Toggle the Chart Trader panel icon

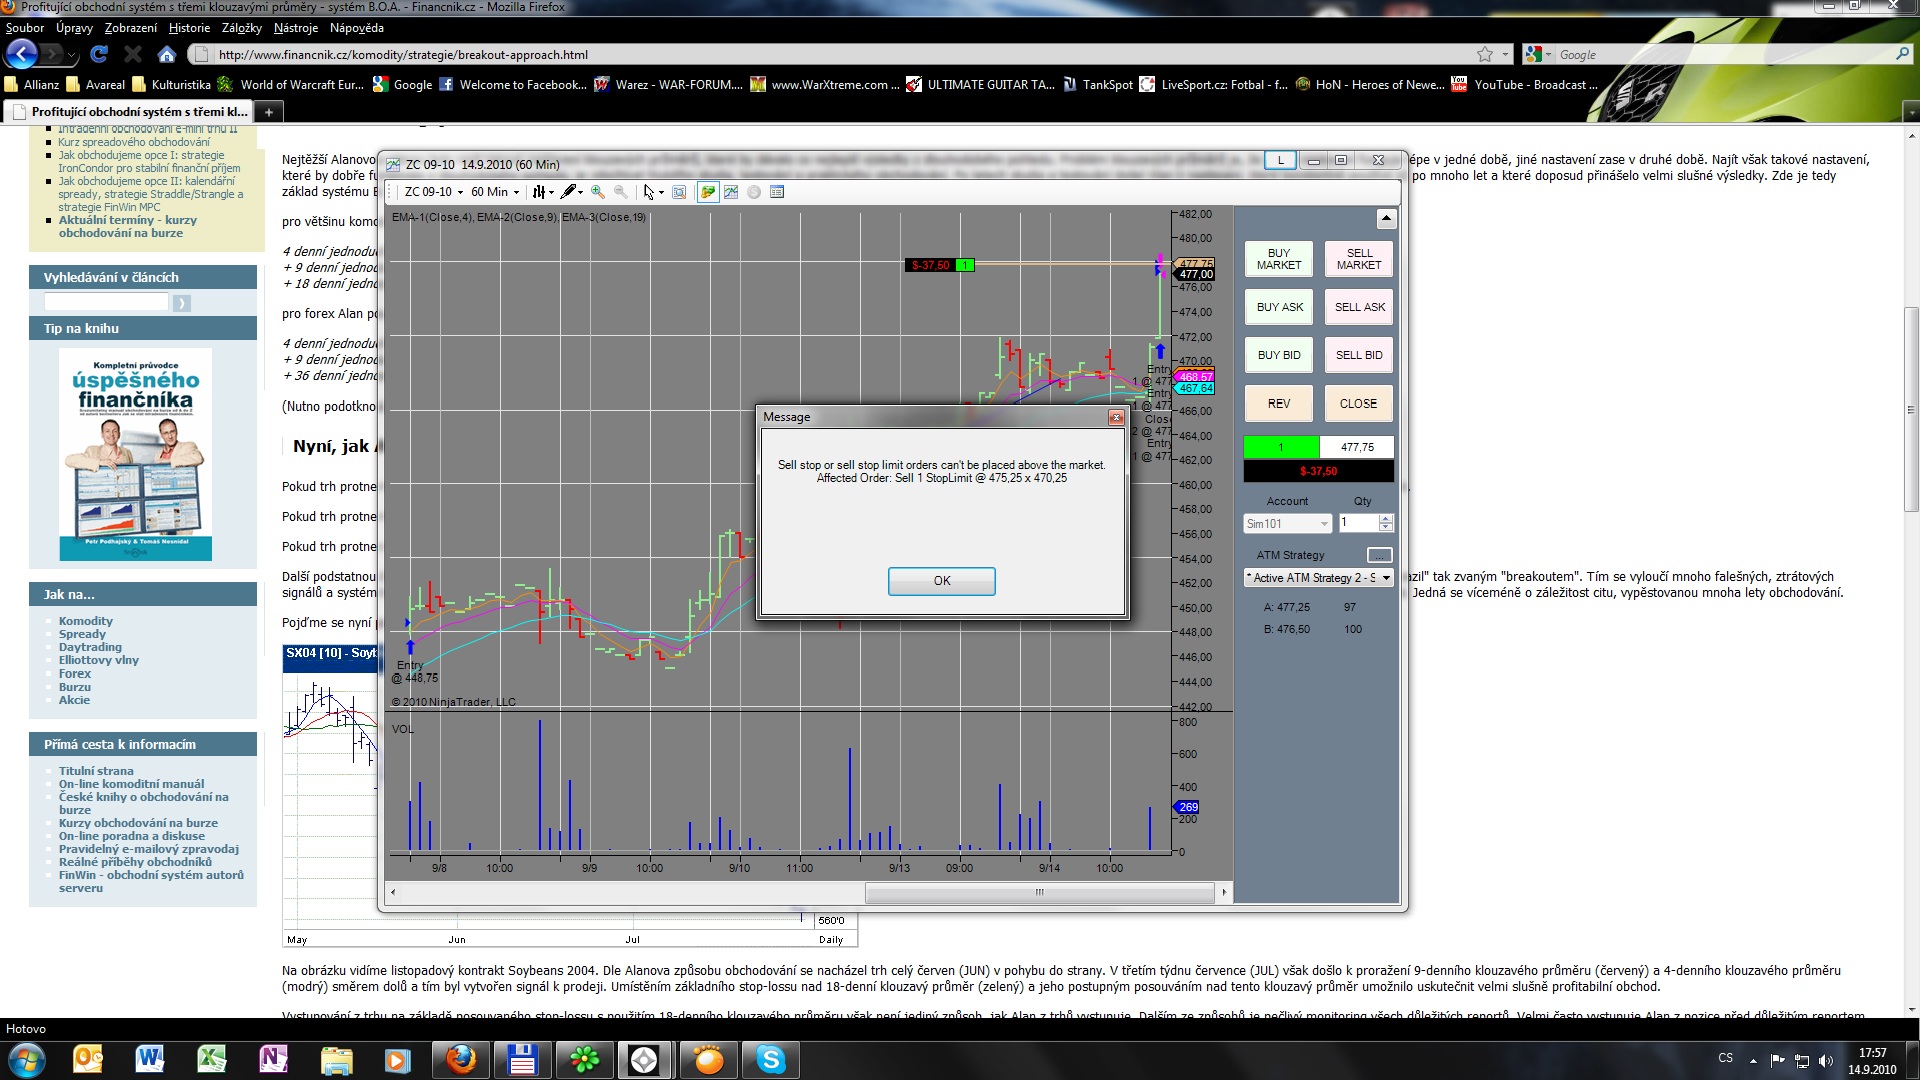[708, 192]
